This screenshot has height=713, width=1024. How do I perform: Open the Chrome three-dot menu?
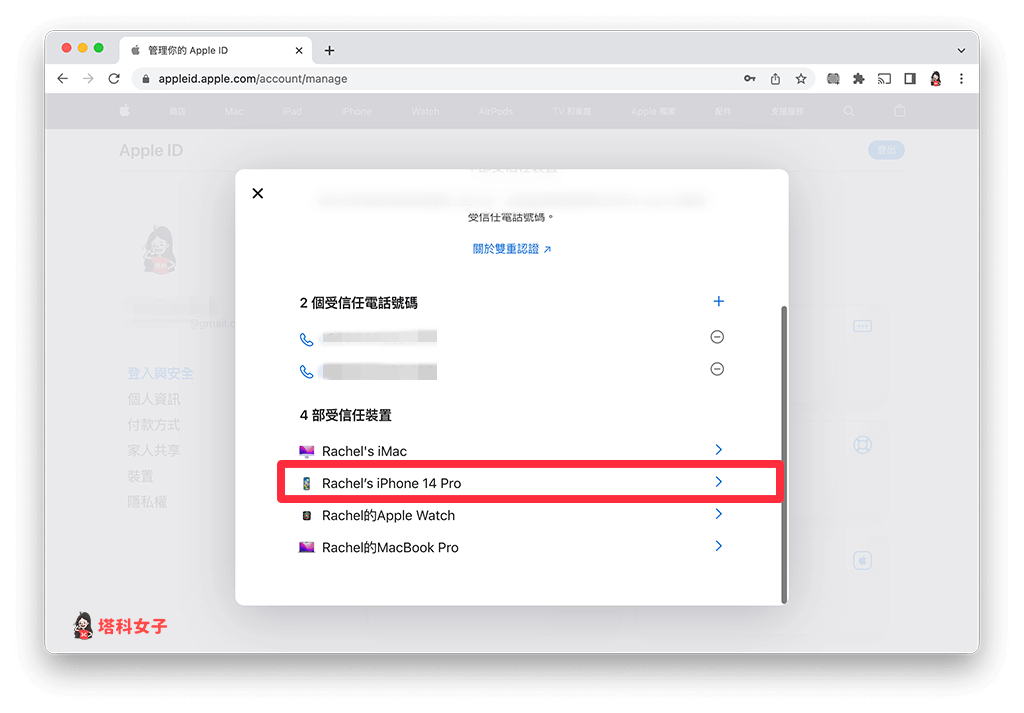pos(961,79)
